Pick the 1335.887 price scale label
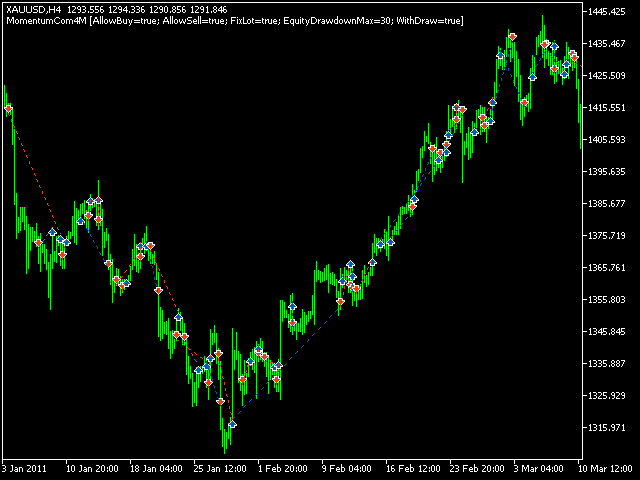Screen dimensions: 640x480 [607, 364]
